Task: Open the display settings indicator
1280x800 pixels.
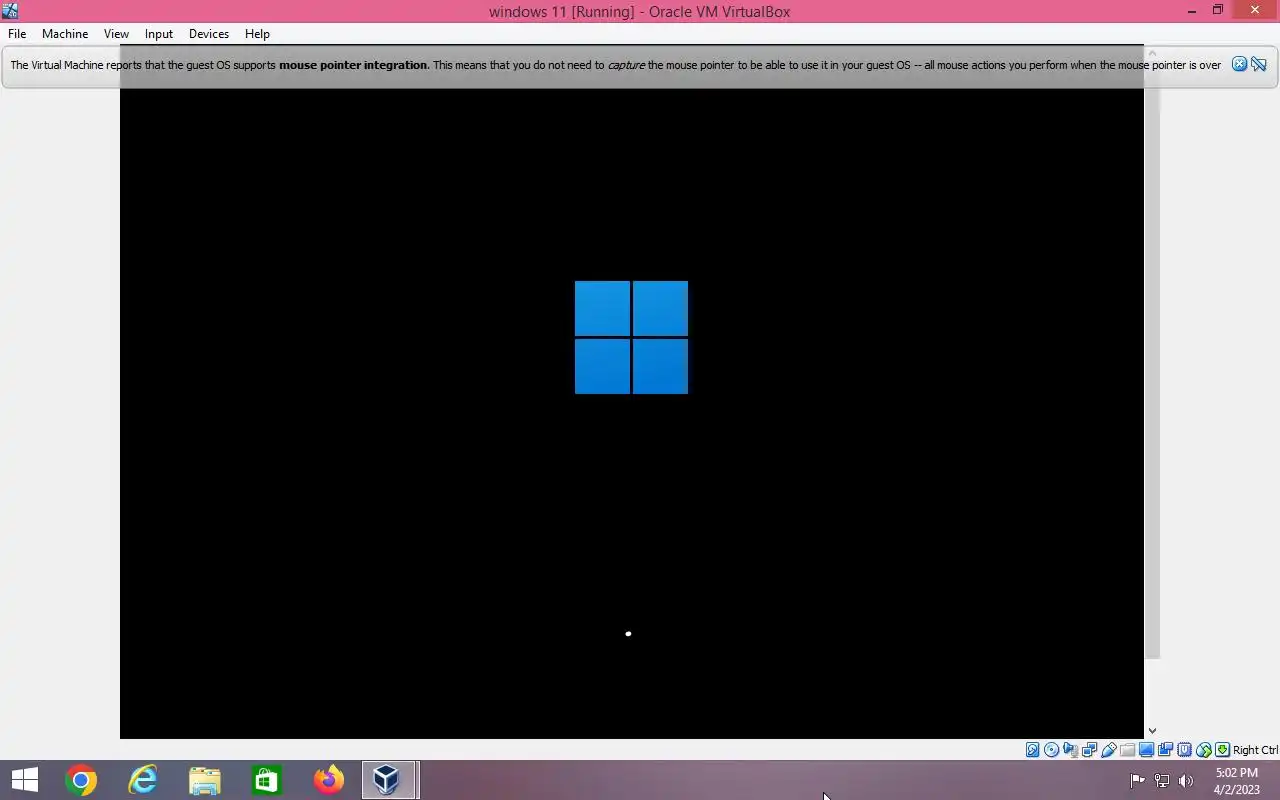Action: (x=1146, y=750)
